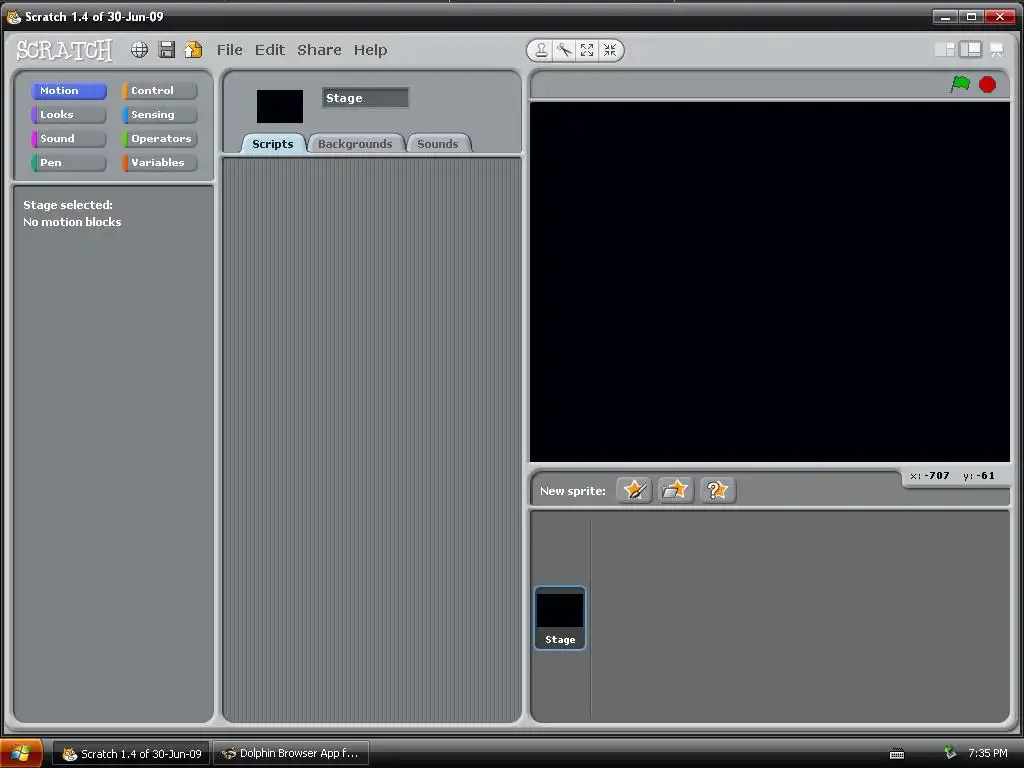Click the green flag to start
Viewport: 1024px width, 768px height.
click(x=960, y=84)
